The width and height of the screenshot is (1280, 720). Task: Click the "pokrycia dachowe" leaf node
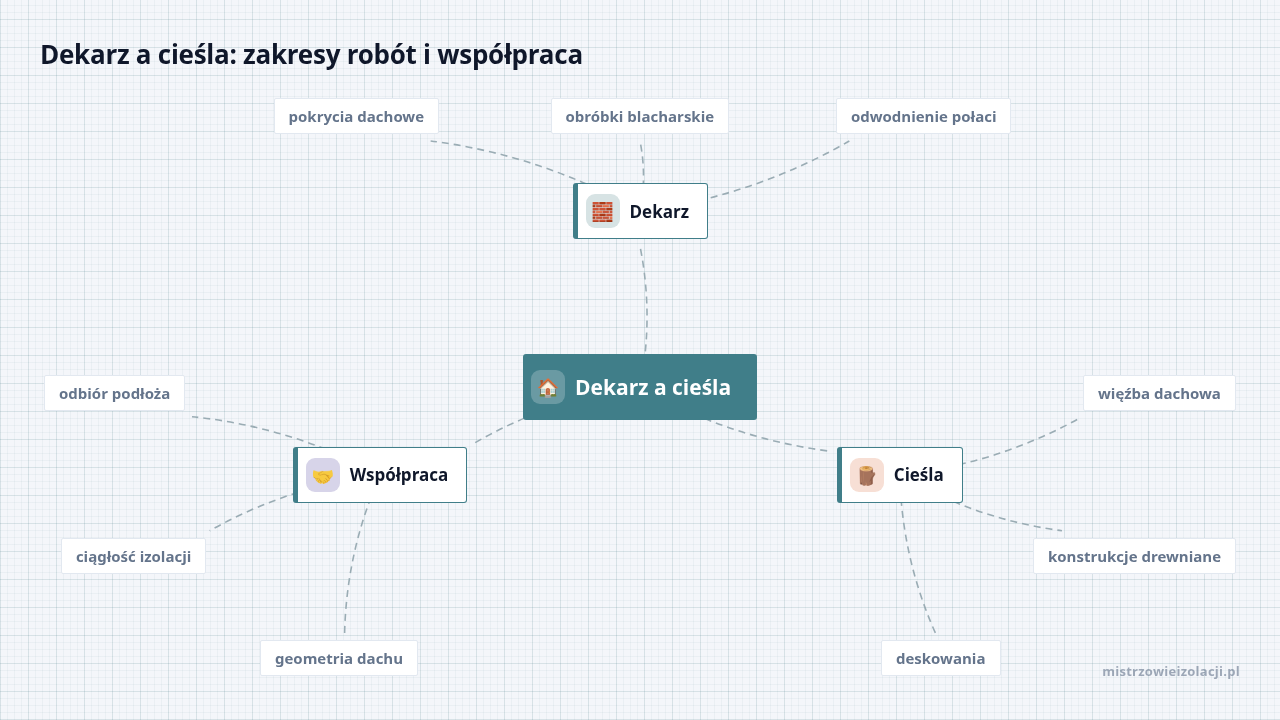tap(356, 116)
